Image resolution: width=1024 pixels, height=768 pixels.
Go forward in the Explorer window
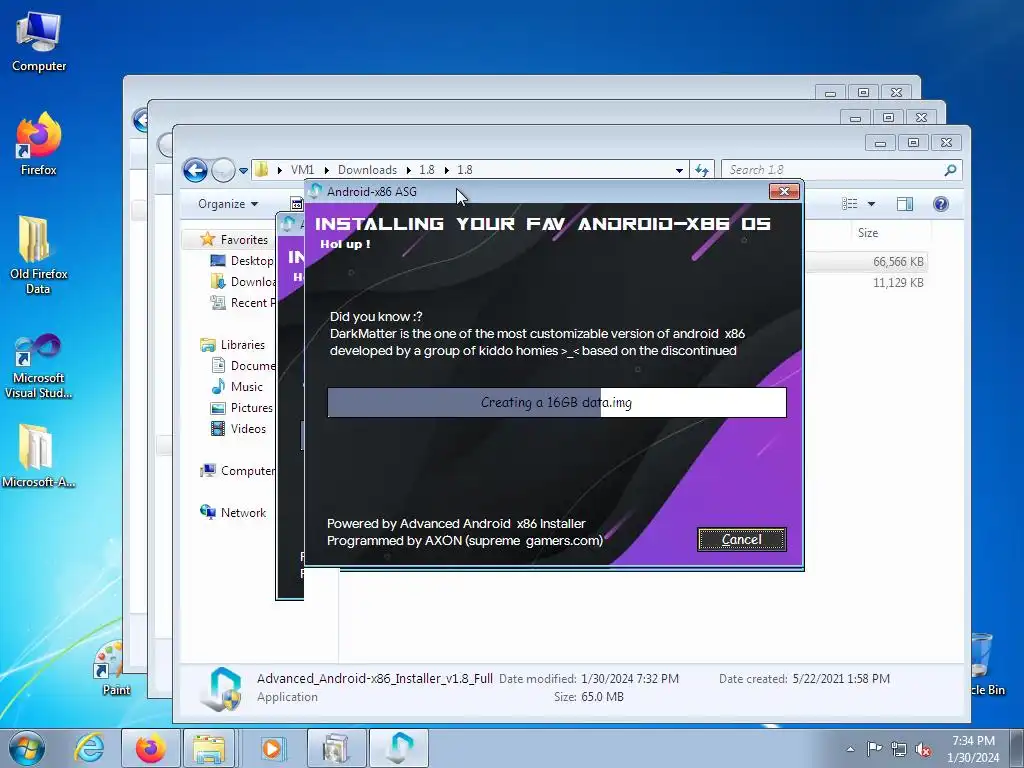(x=223, y=170)
